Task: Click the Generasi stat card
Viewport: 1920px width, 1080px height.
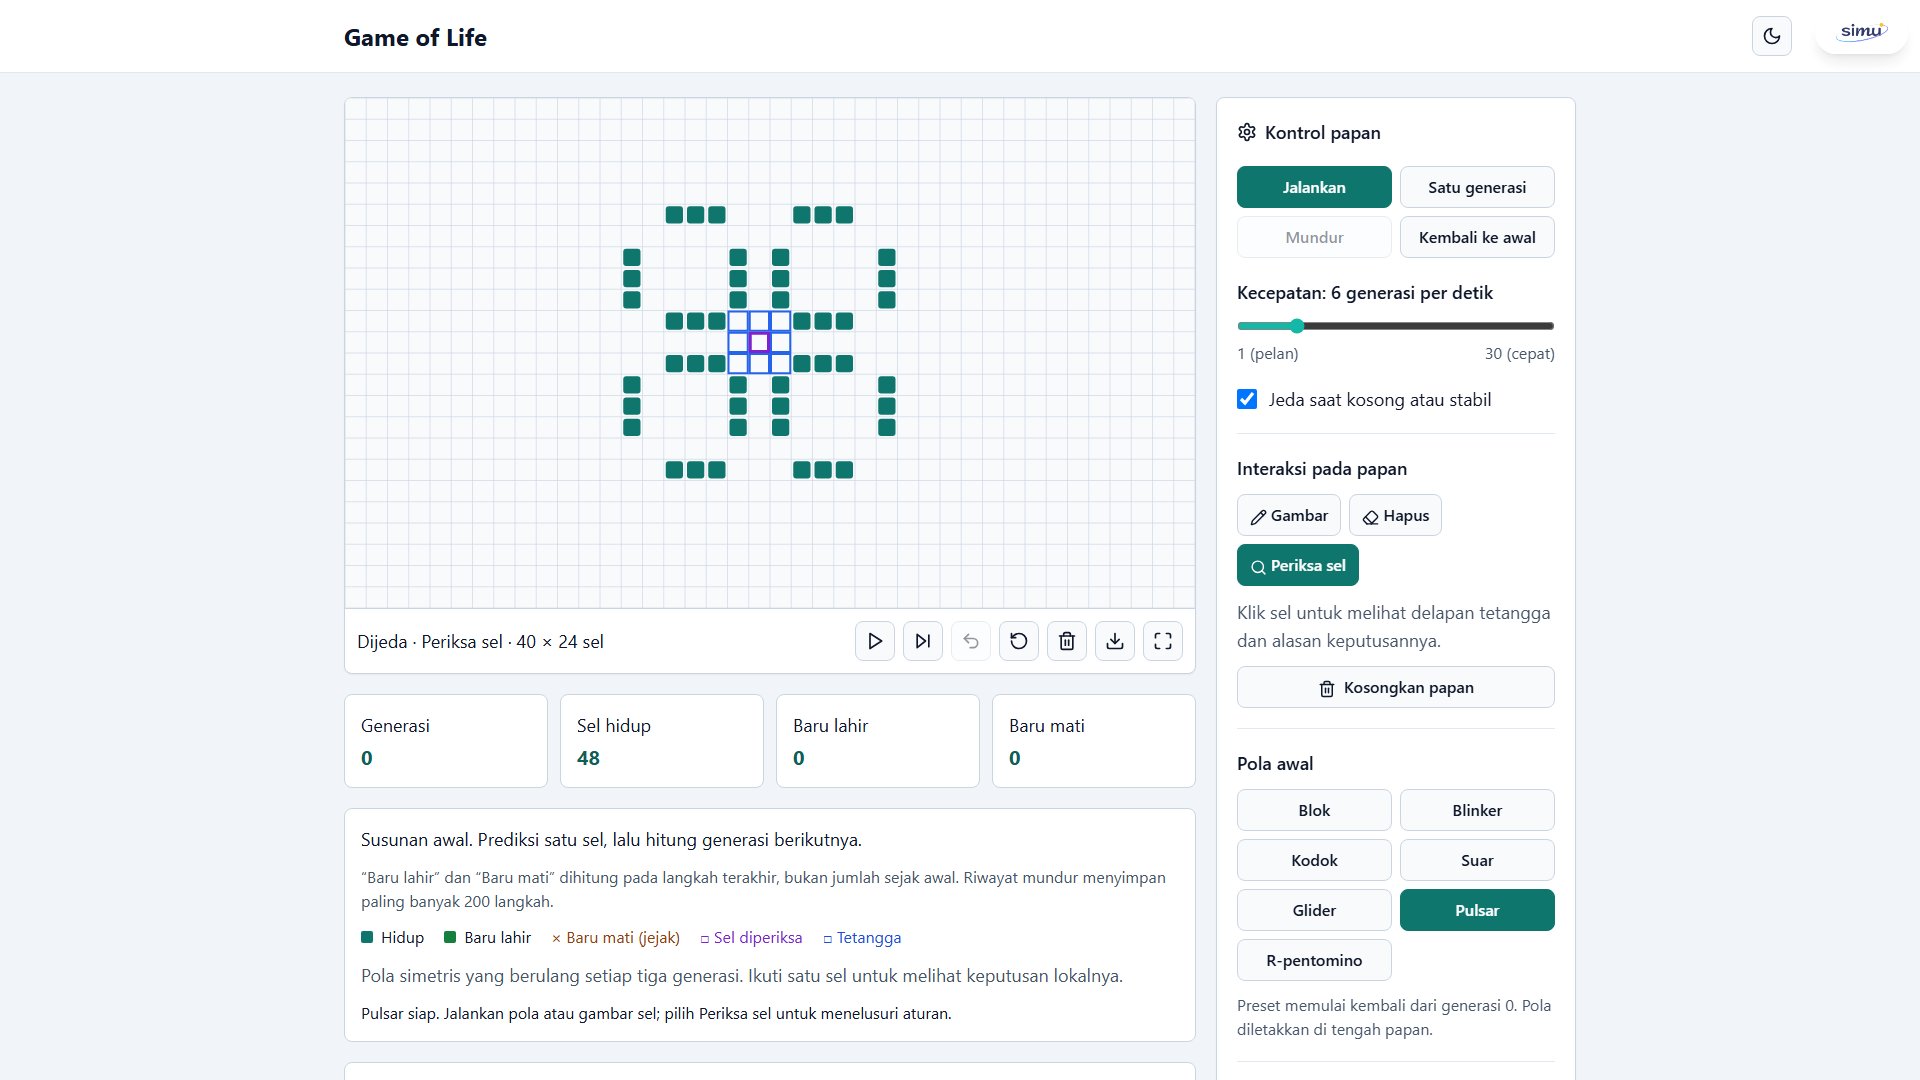Action: 446,741
